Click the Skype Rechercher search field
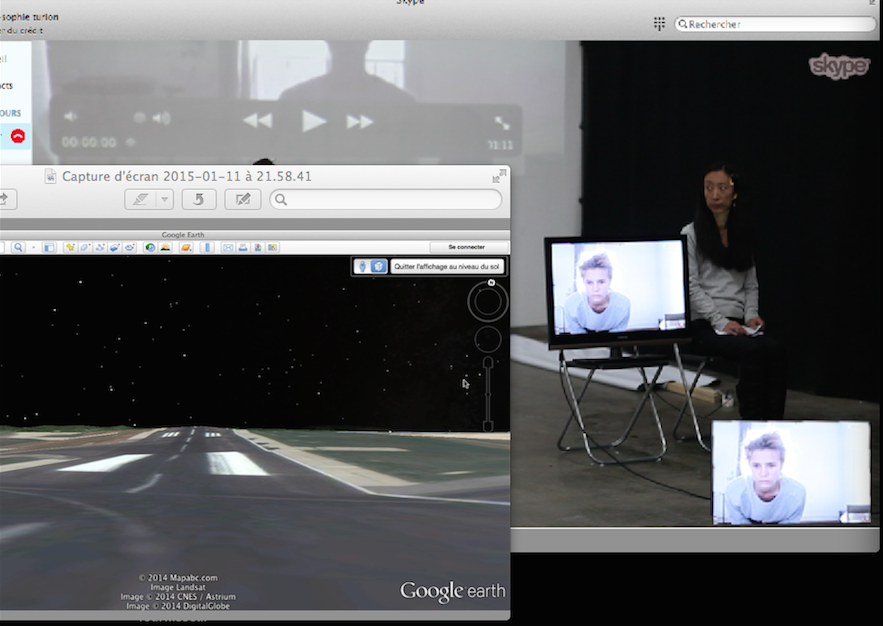The width and height of the screenshot is (883, 626). [775, 24]
